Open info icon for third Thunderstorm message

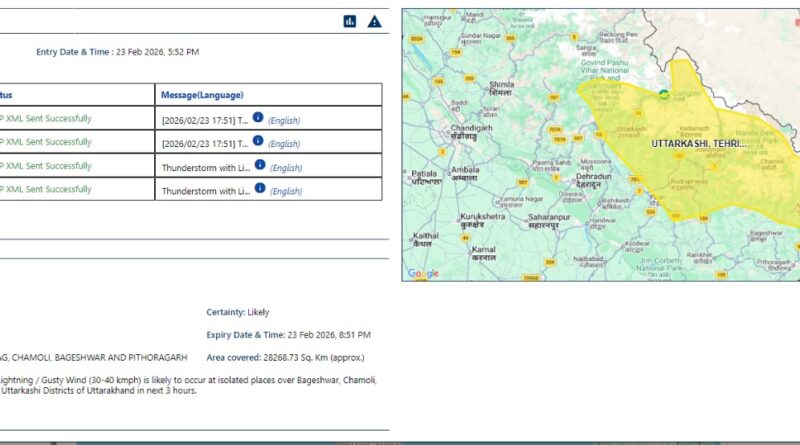(259, 165)
